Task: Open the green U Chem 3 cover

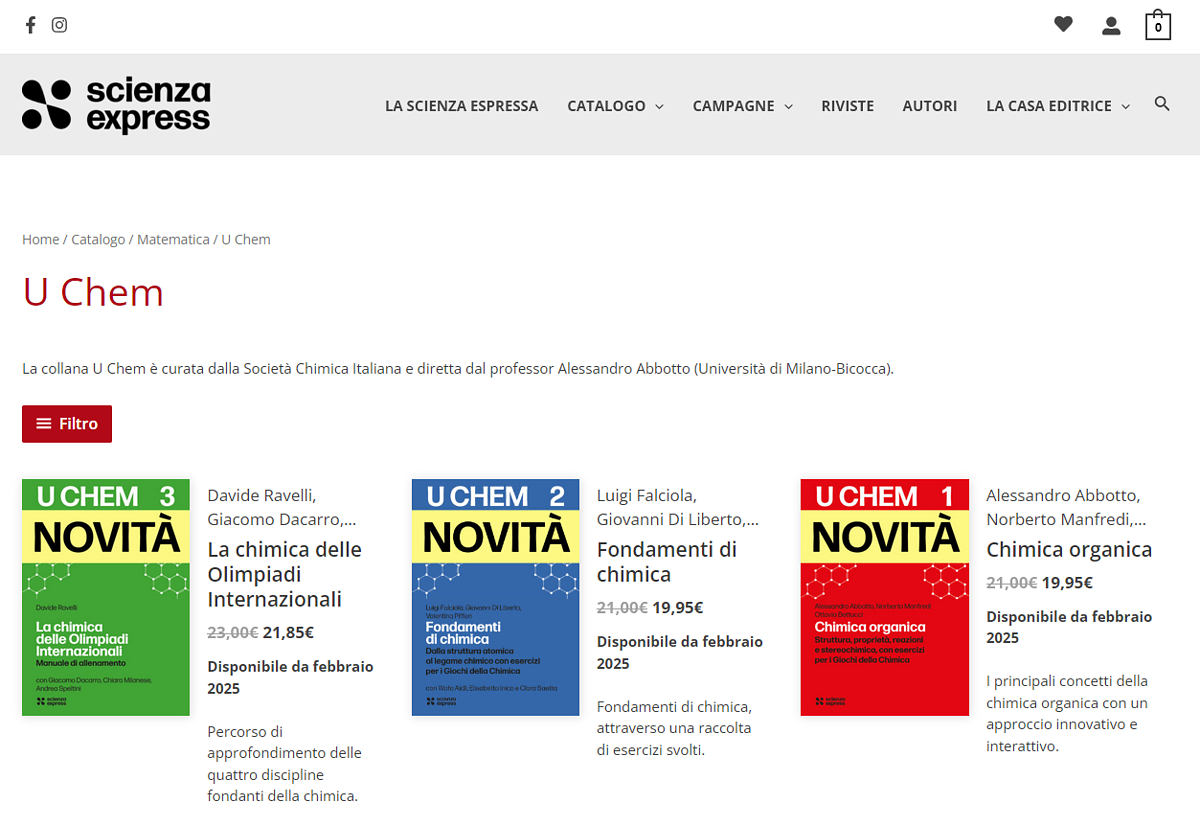Action: click(106, 597)
